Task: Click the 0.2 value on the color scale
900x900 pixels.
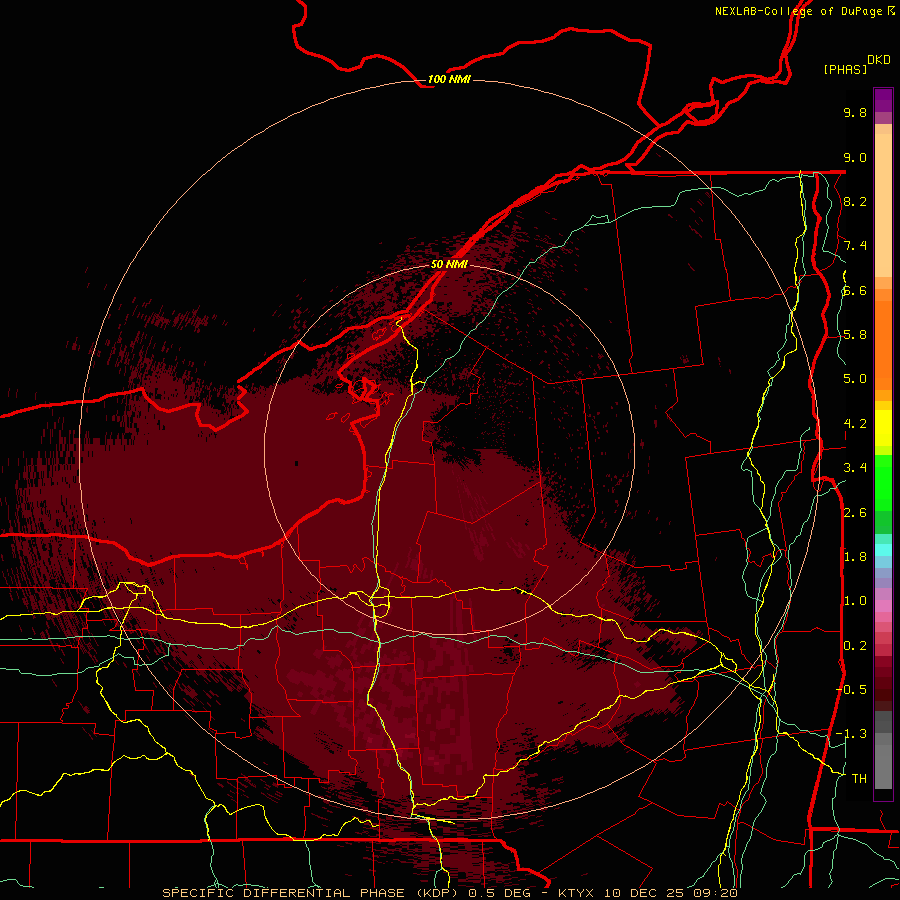Action: pyautogui.click(x=855, y=646)
